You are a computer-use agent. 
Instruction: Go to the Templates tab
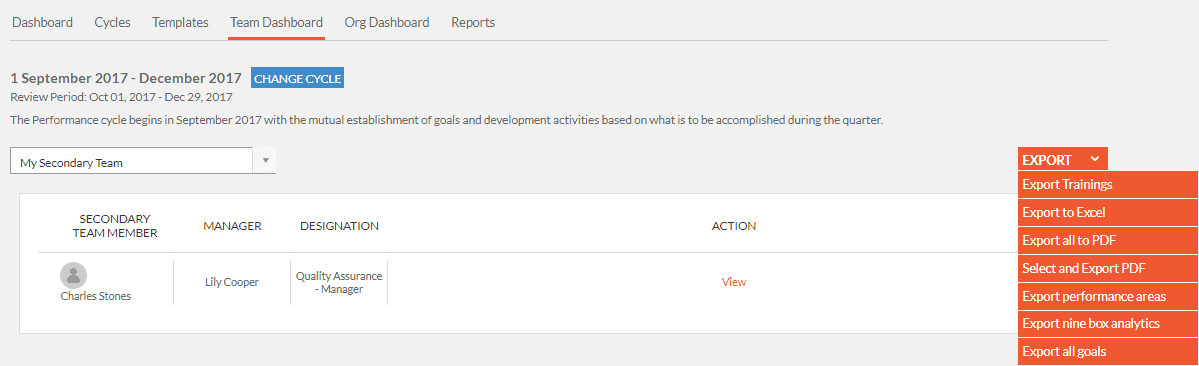point(180,22)
